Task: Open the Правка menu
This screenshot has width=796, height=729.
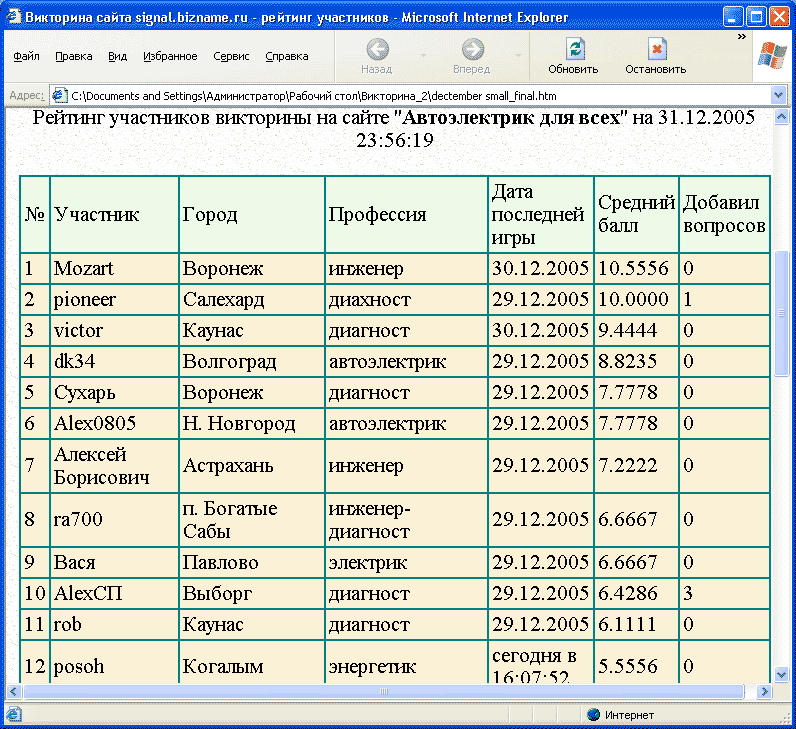Action: [74, 56]
